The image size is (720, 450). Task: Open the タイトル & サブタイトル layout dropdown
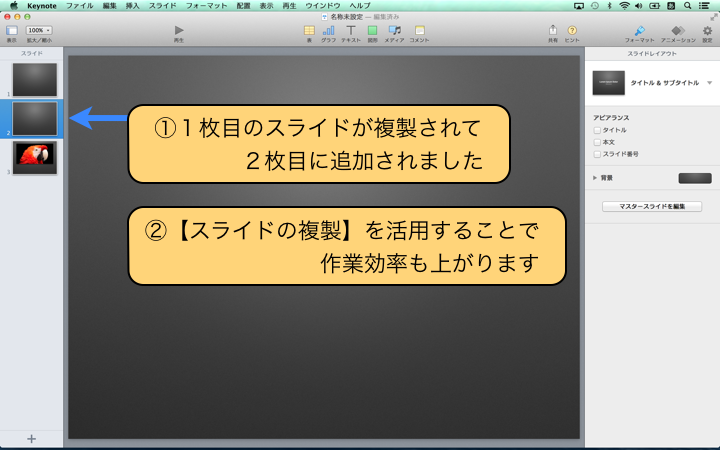point(709,82)
